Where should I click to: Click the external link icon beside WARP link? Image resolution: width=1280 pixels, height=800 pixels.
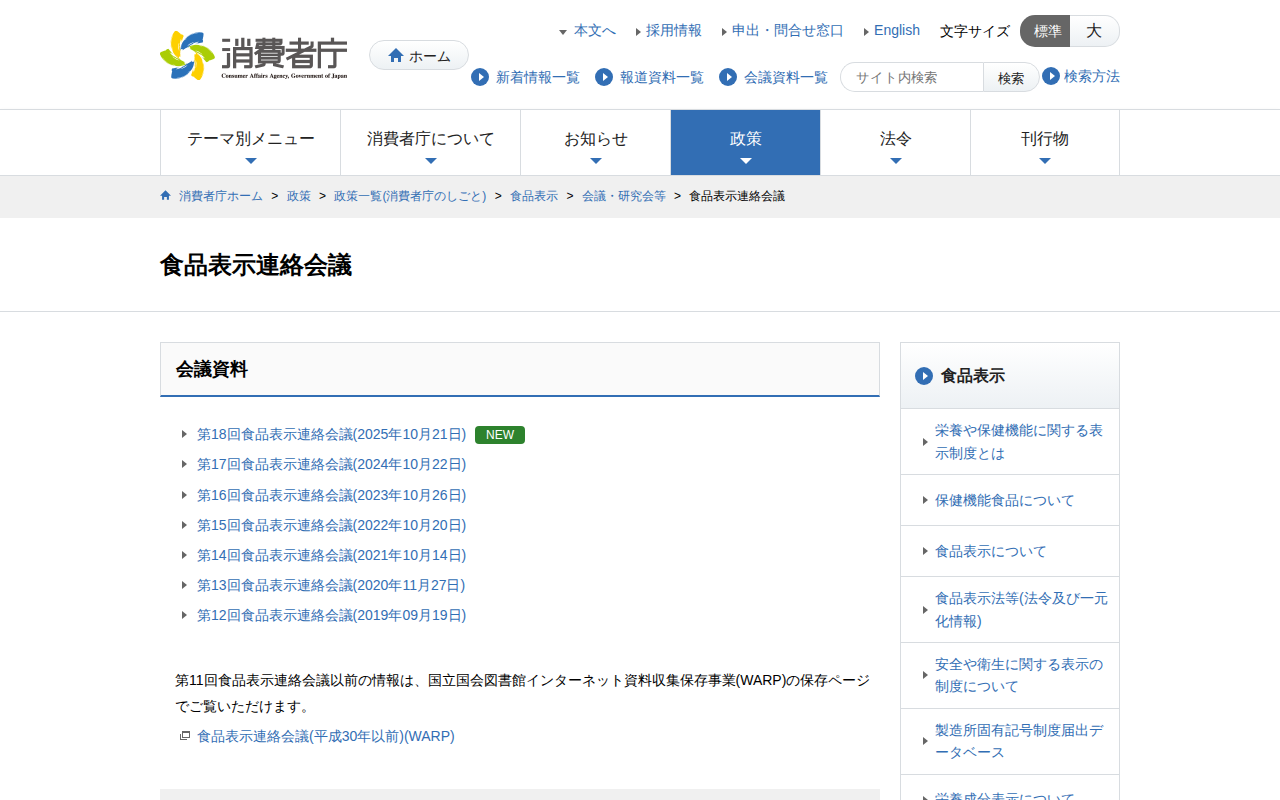pyautogui.click(x=185, y=736)
